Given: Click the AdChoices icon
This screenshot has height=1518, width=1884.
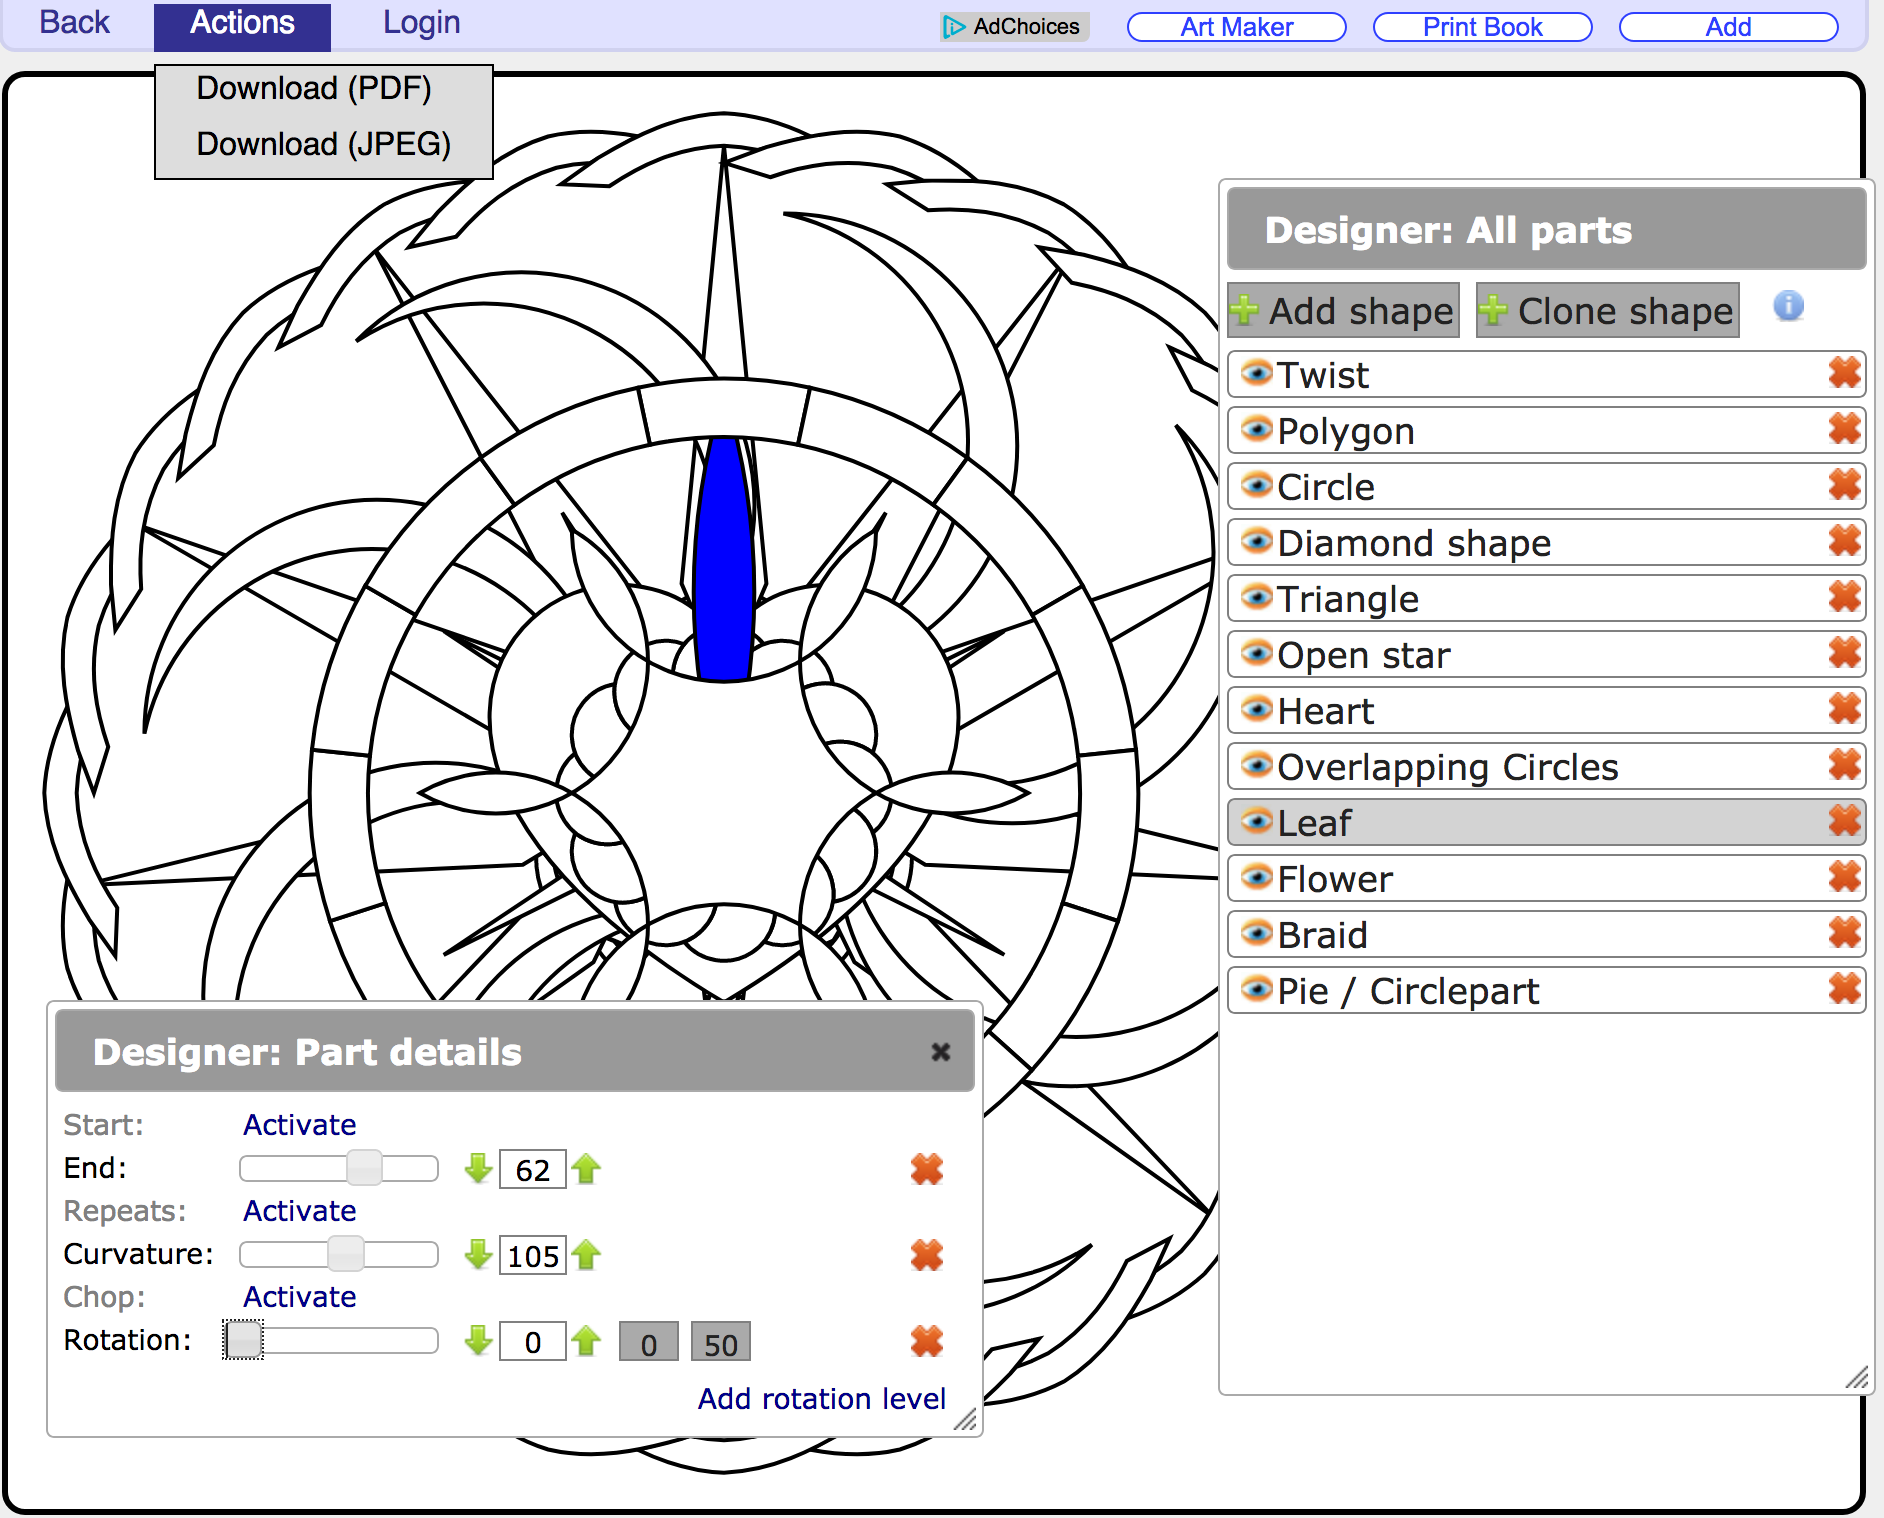Looking at the screenshot, I should tap(954, 26).
